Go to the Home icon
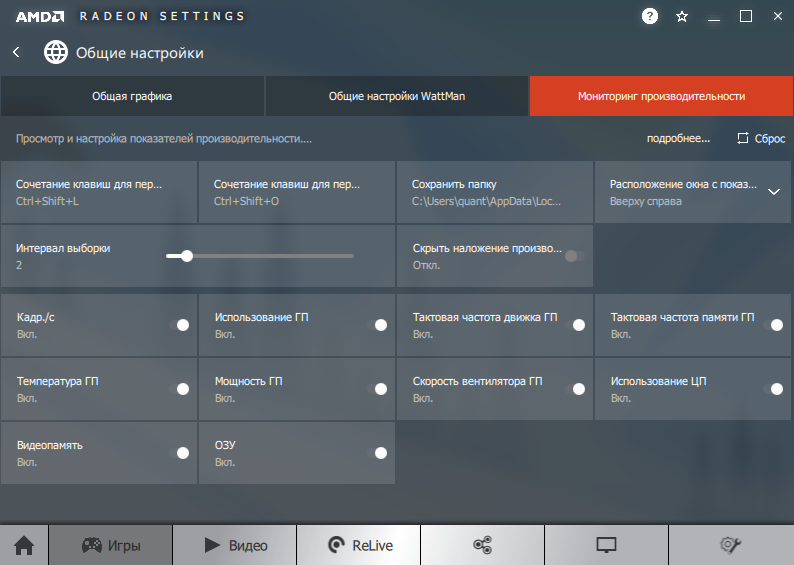794x565 pixels. click(24, 545)
